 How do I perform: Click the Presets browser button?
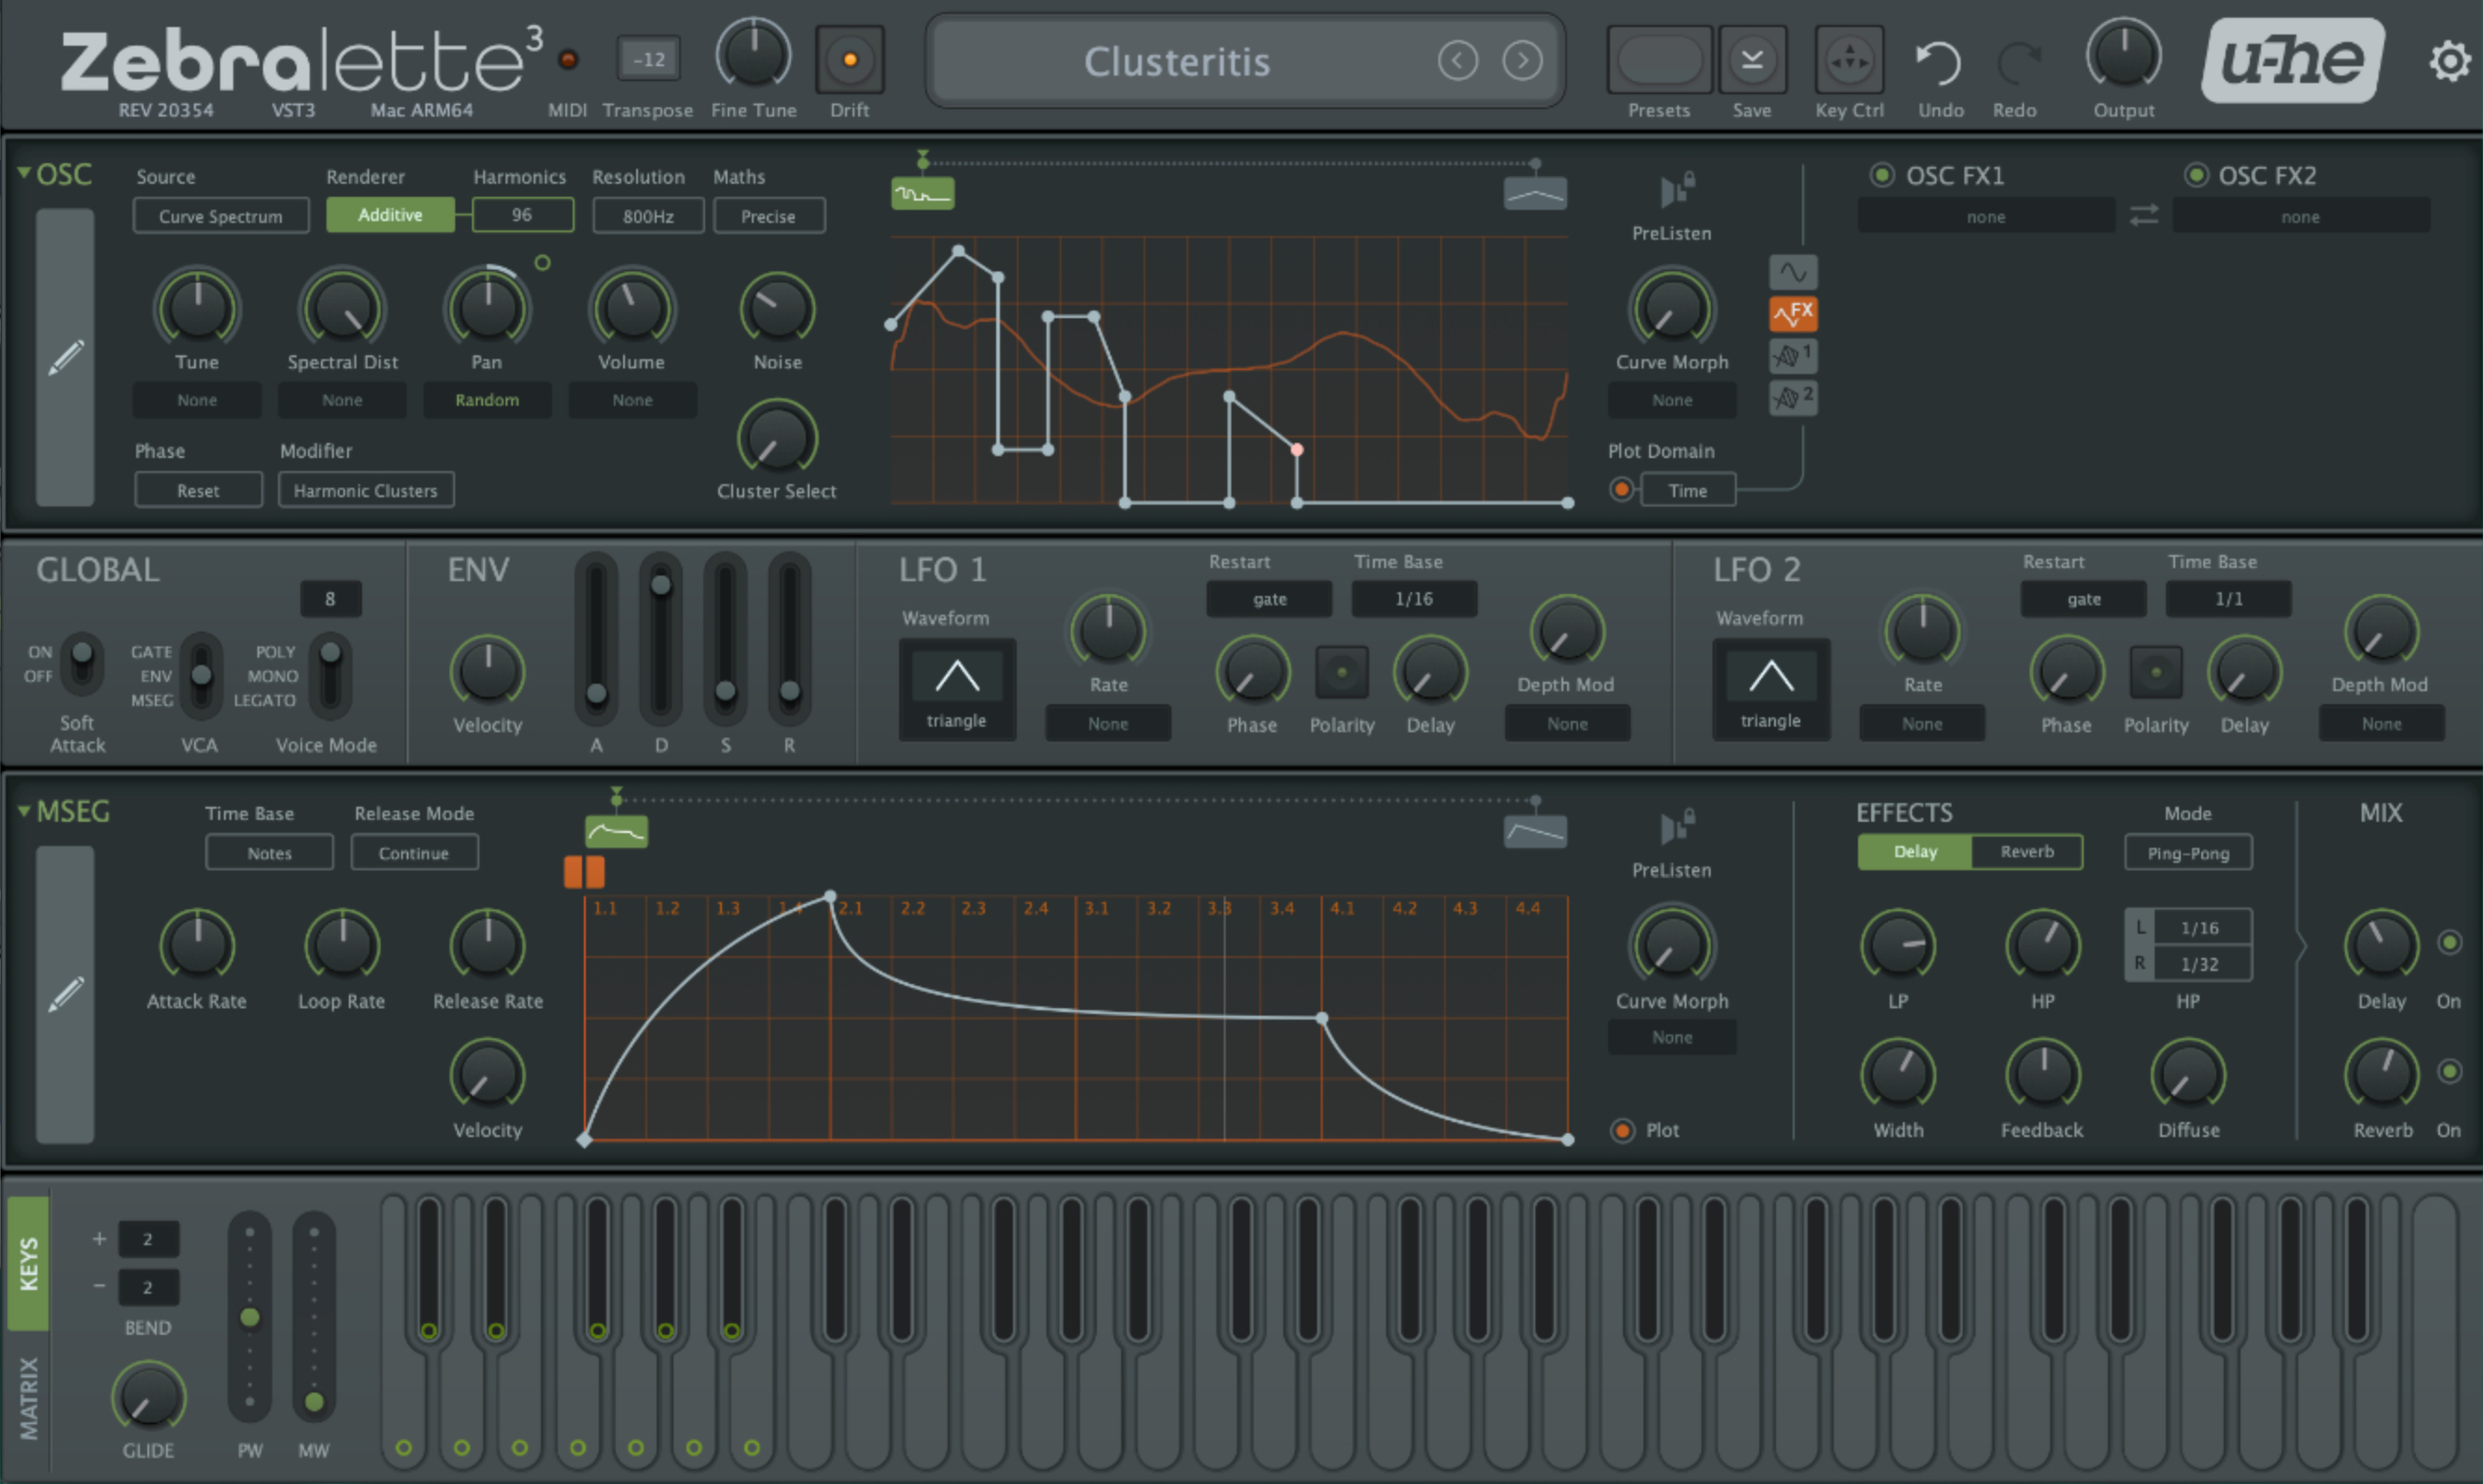click(x=1659, y=61)
